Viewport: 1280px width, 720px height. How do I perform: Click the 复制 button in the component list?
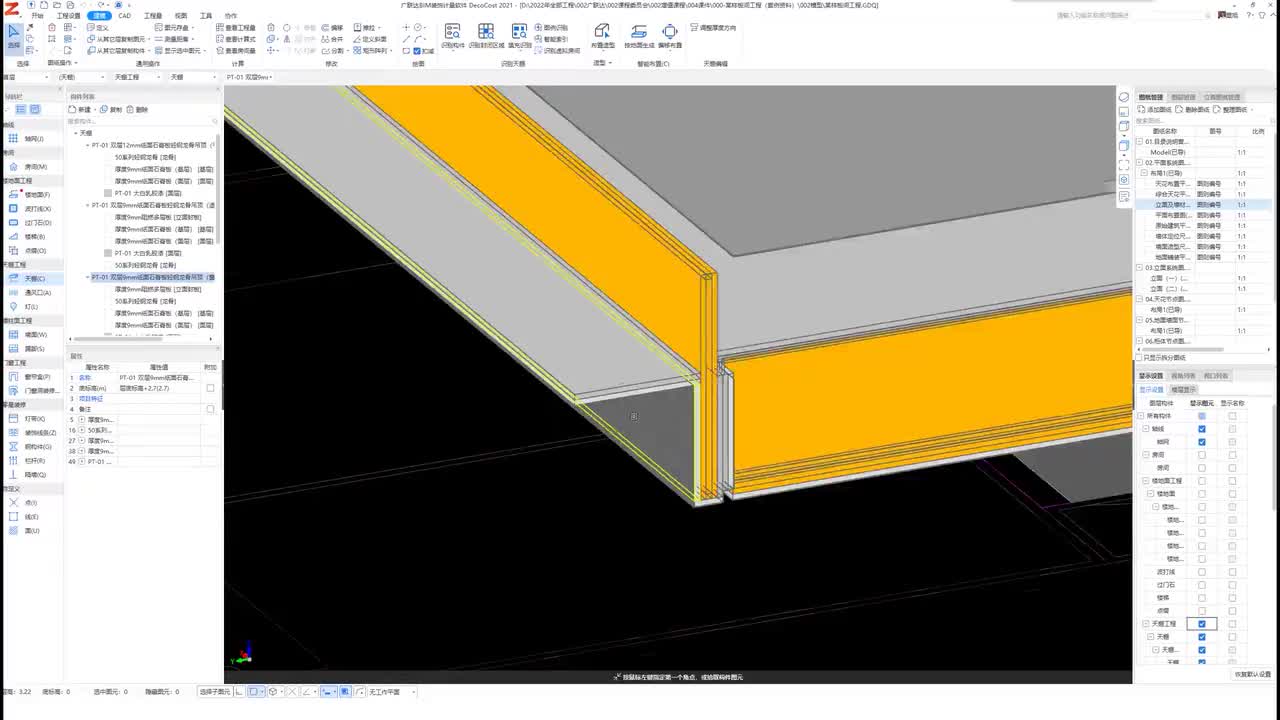click(111, 109)
